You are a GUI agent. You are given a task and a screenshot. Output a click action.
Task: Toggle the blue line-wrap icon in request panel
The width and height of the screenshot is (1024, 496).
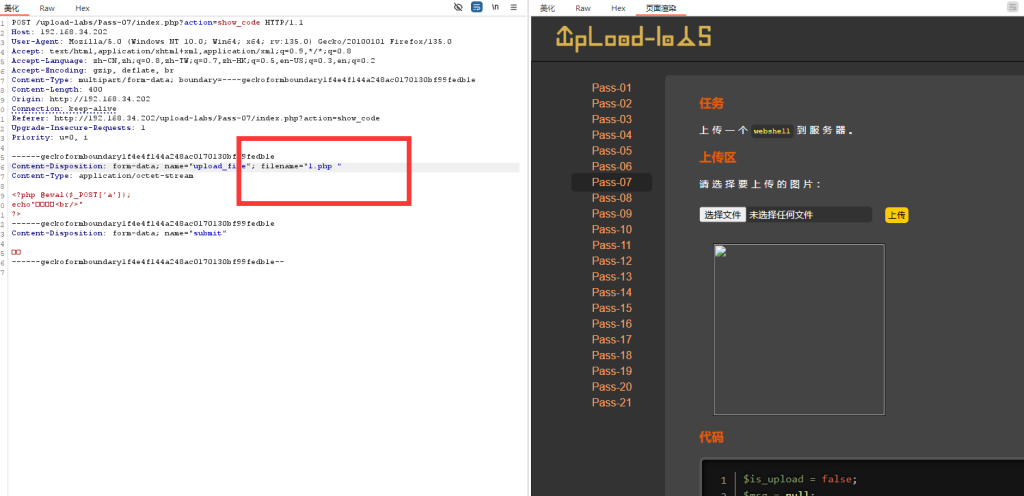click(x=477, y=7)
